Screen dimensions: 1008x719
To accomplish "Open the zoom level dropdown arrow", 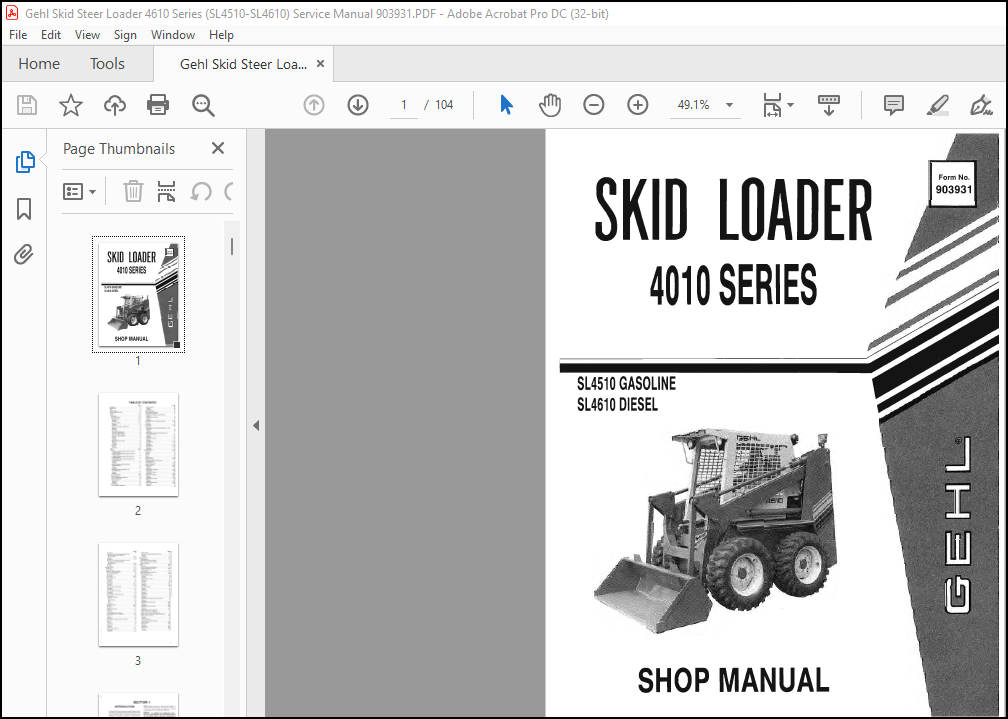I will [730, 105].
